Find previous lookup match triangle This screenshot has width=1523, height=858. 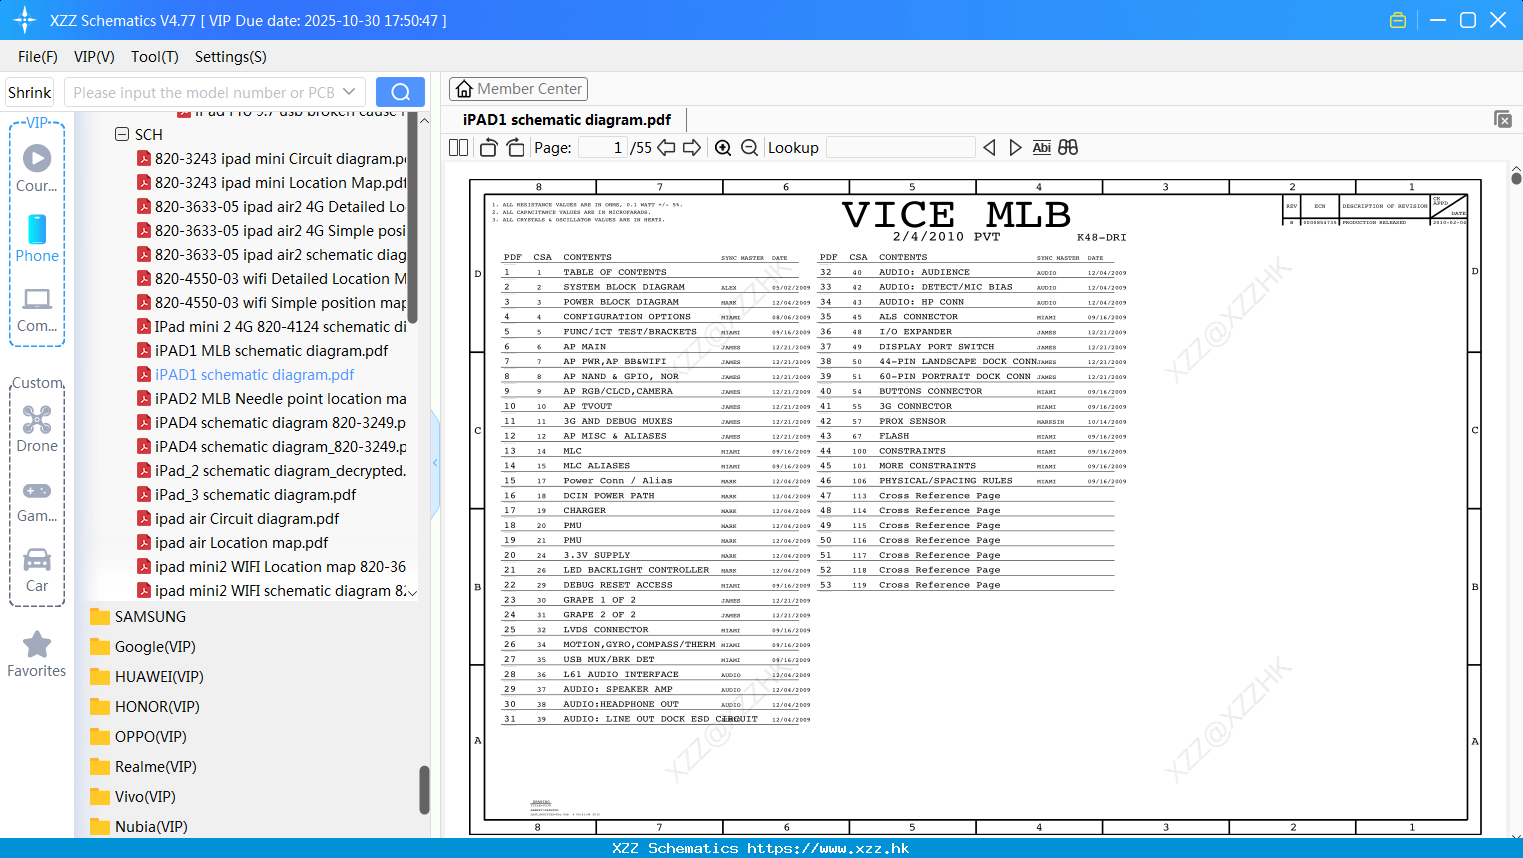(x=989, y=148)
